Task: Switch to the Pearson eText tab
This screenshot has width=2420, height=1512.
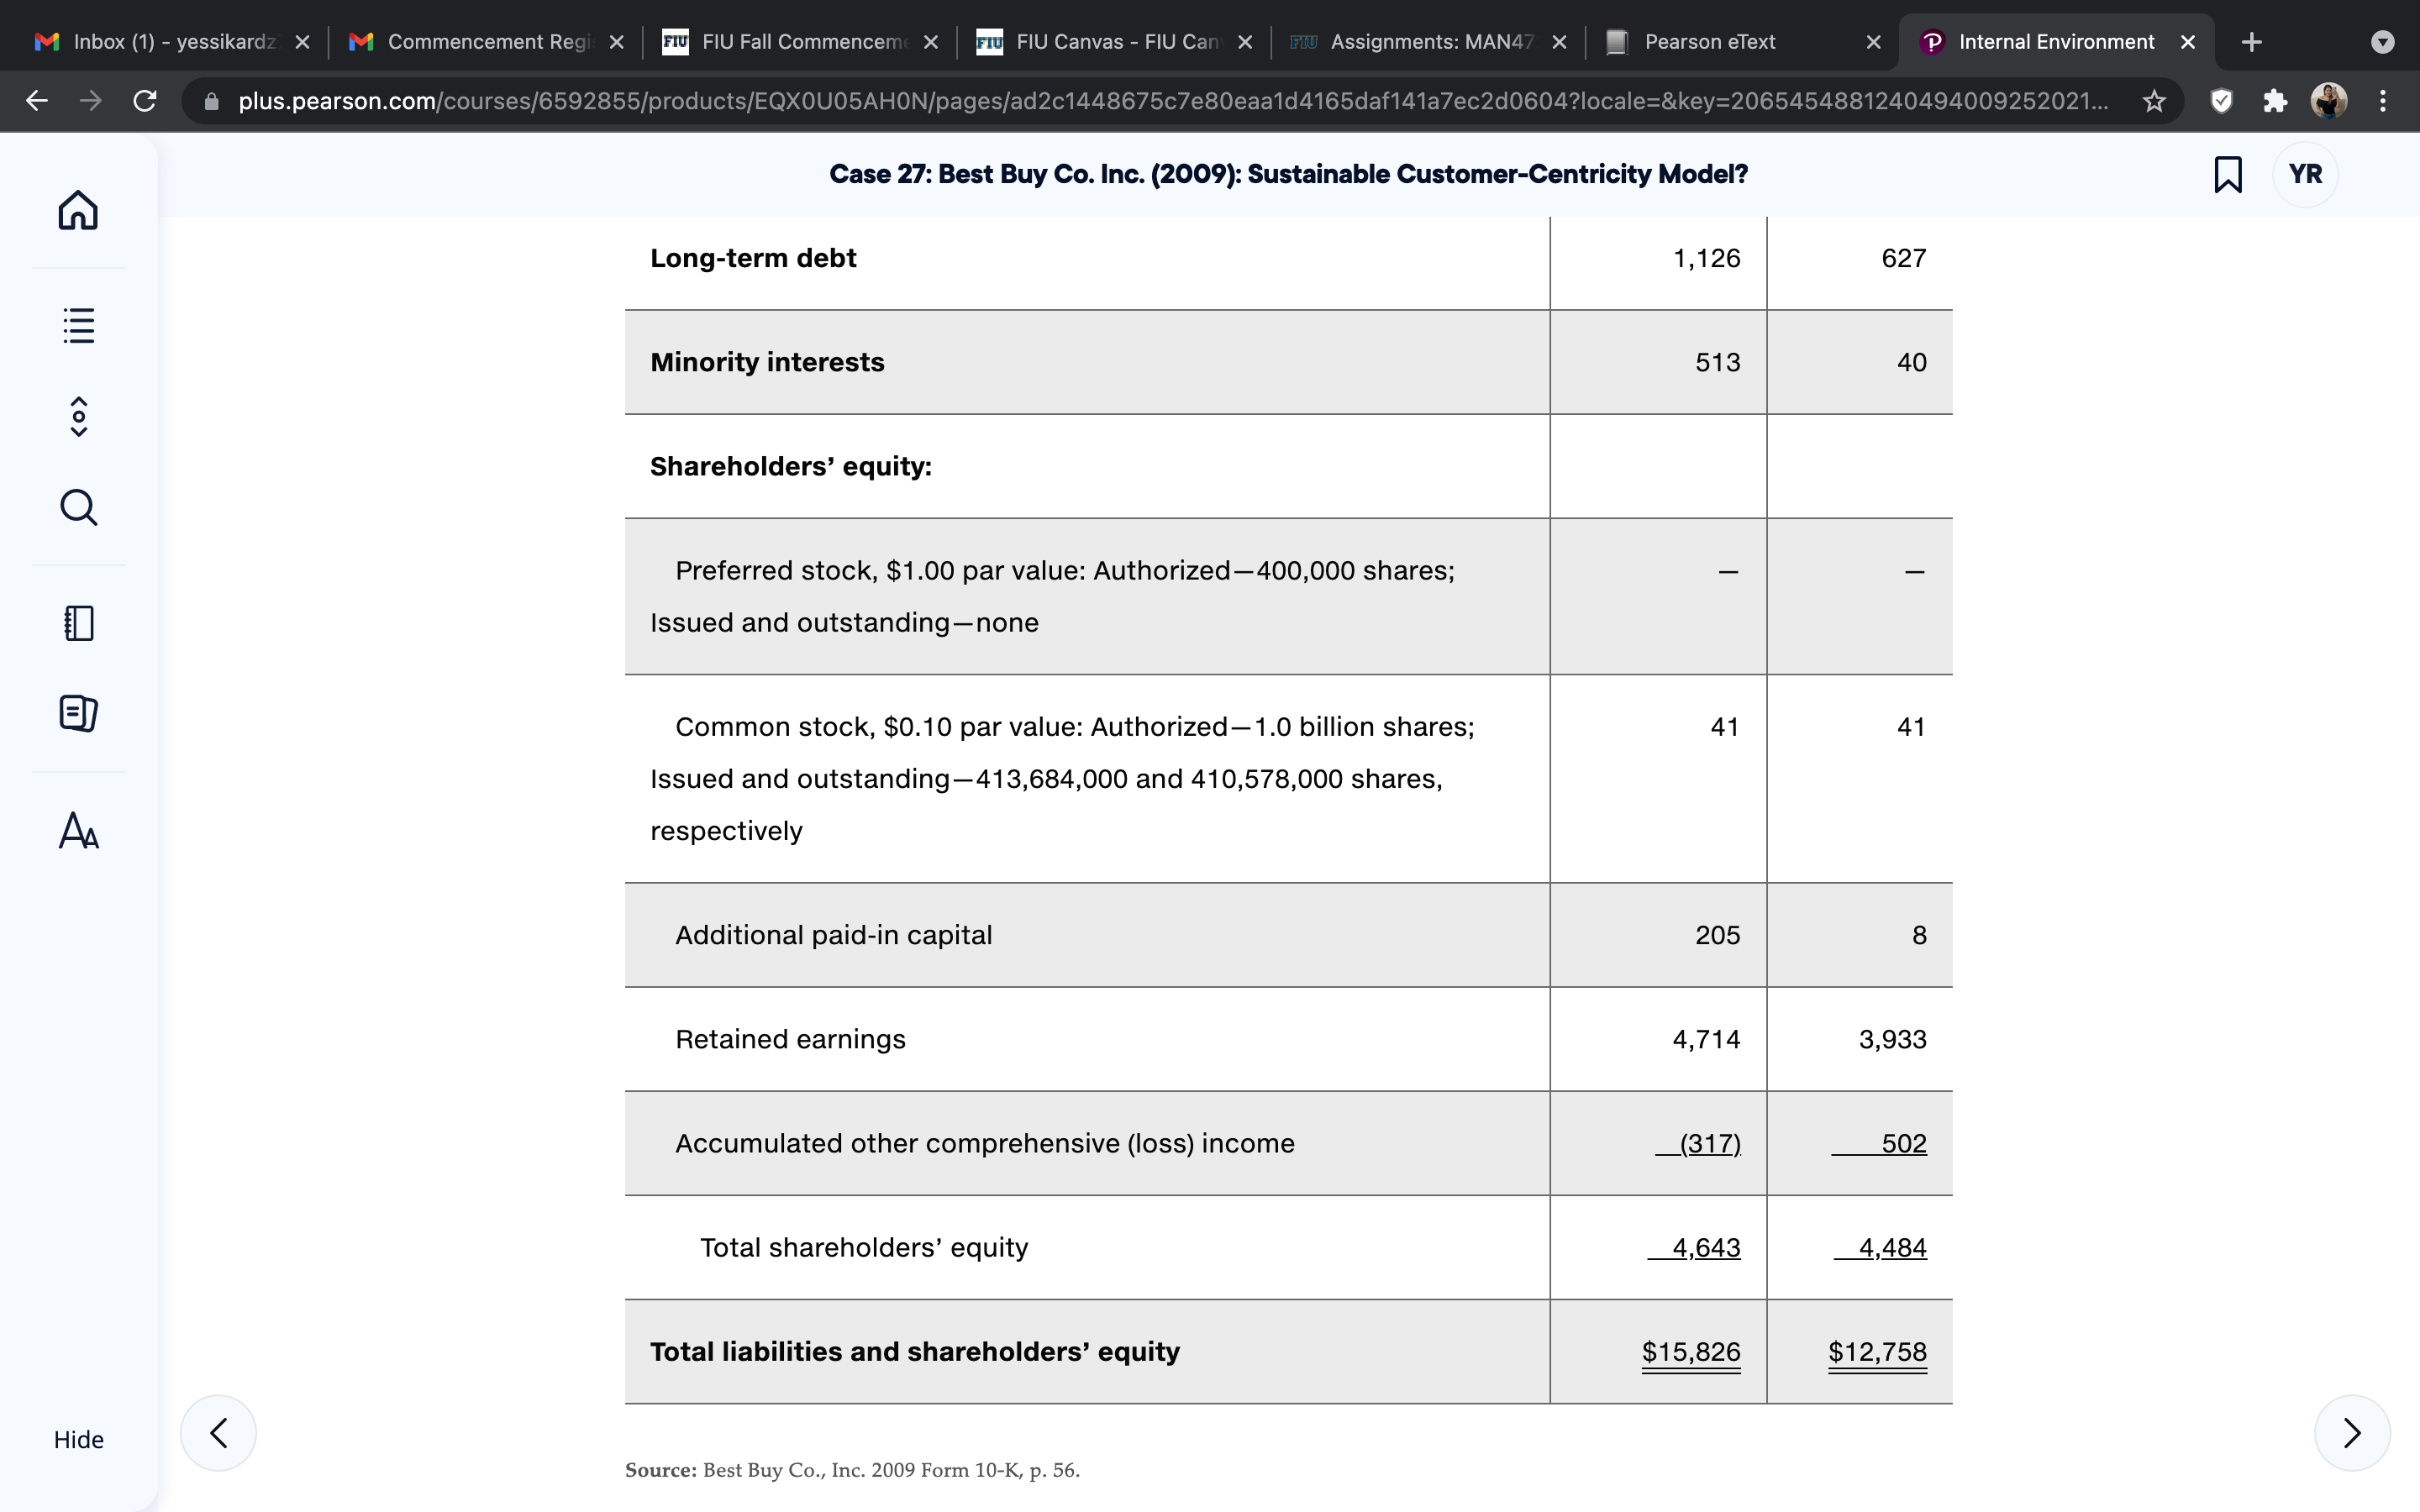Action: 1743,42
